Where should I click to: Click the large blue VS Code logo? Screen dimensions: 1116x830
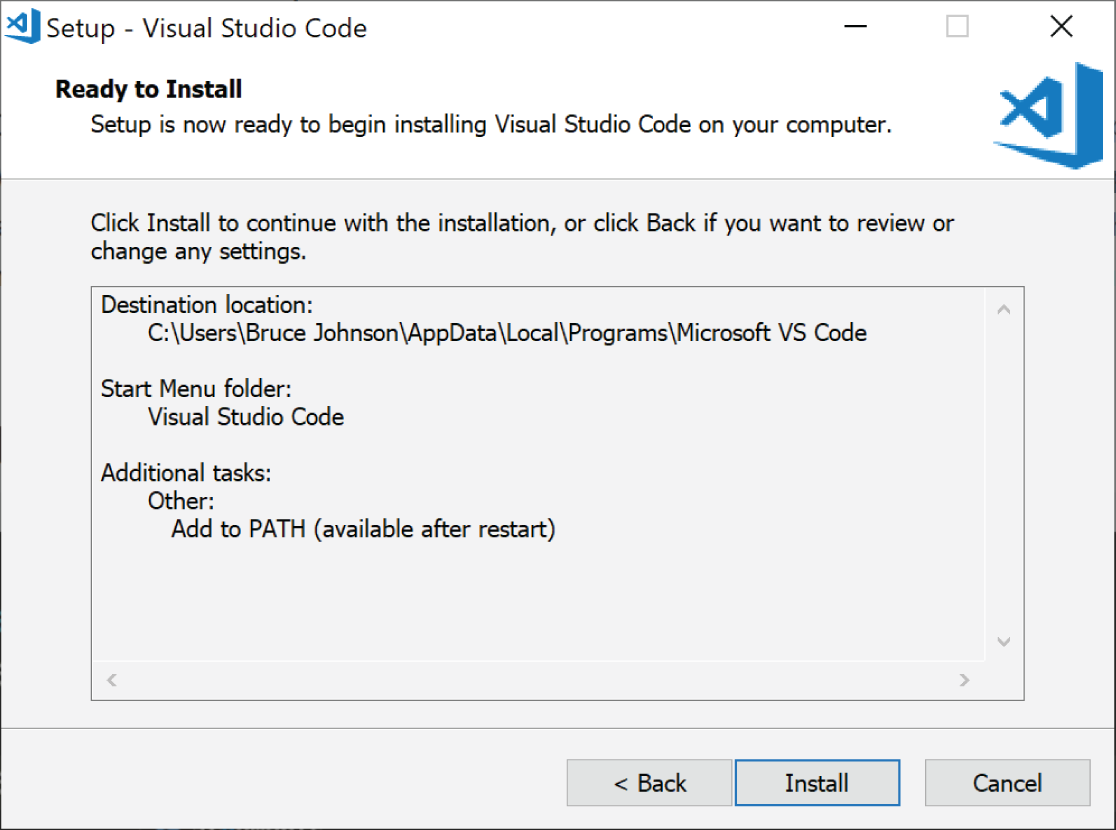tap(1048, 116)
